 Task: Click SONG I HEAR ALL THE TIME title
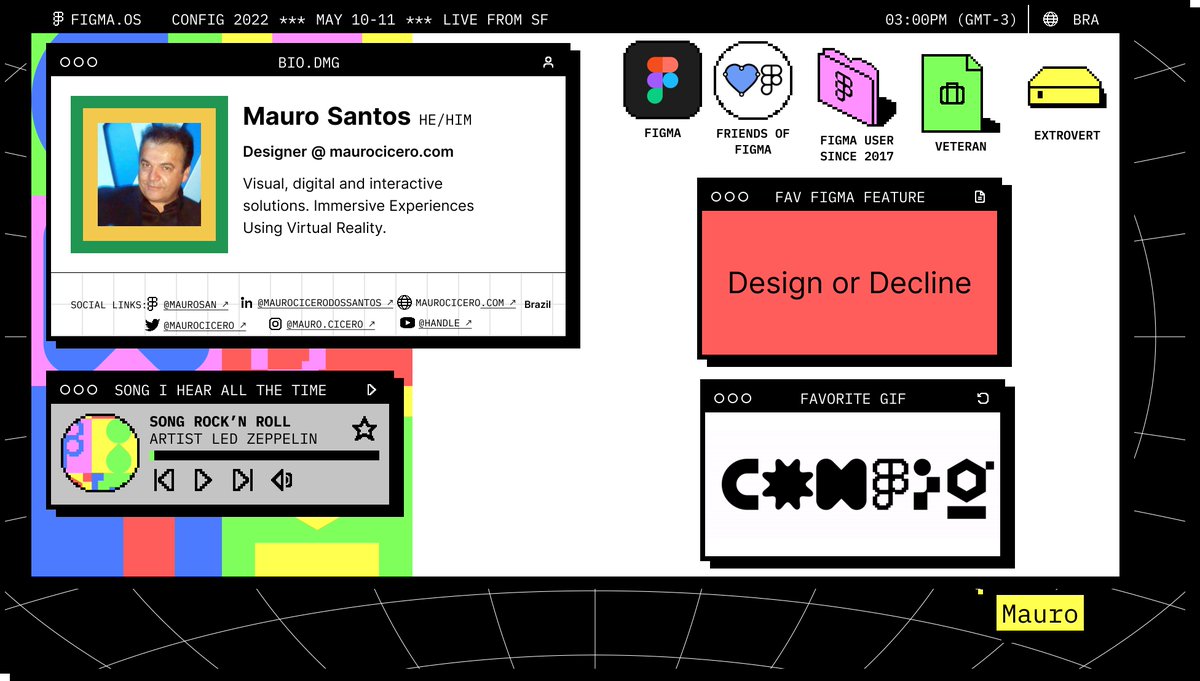(221, 390)
